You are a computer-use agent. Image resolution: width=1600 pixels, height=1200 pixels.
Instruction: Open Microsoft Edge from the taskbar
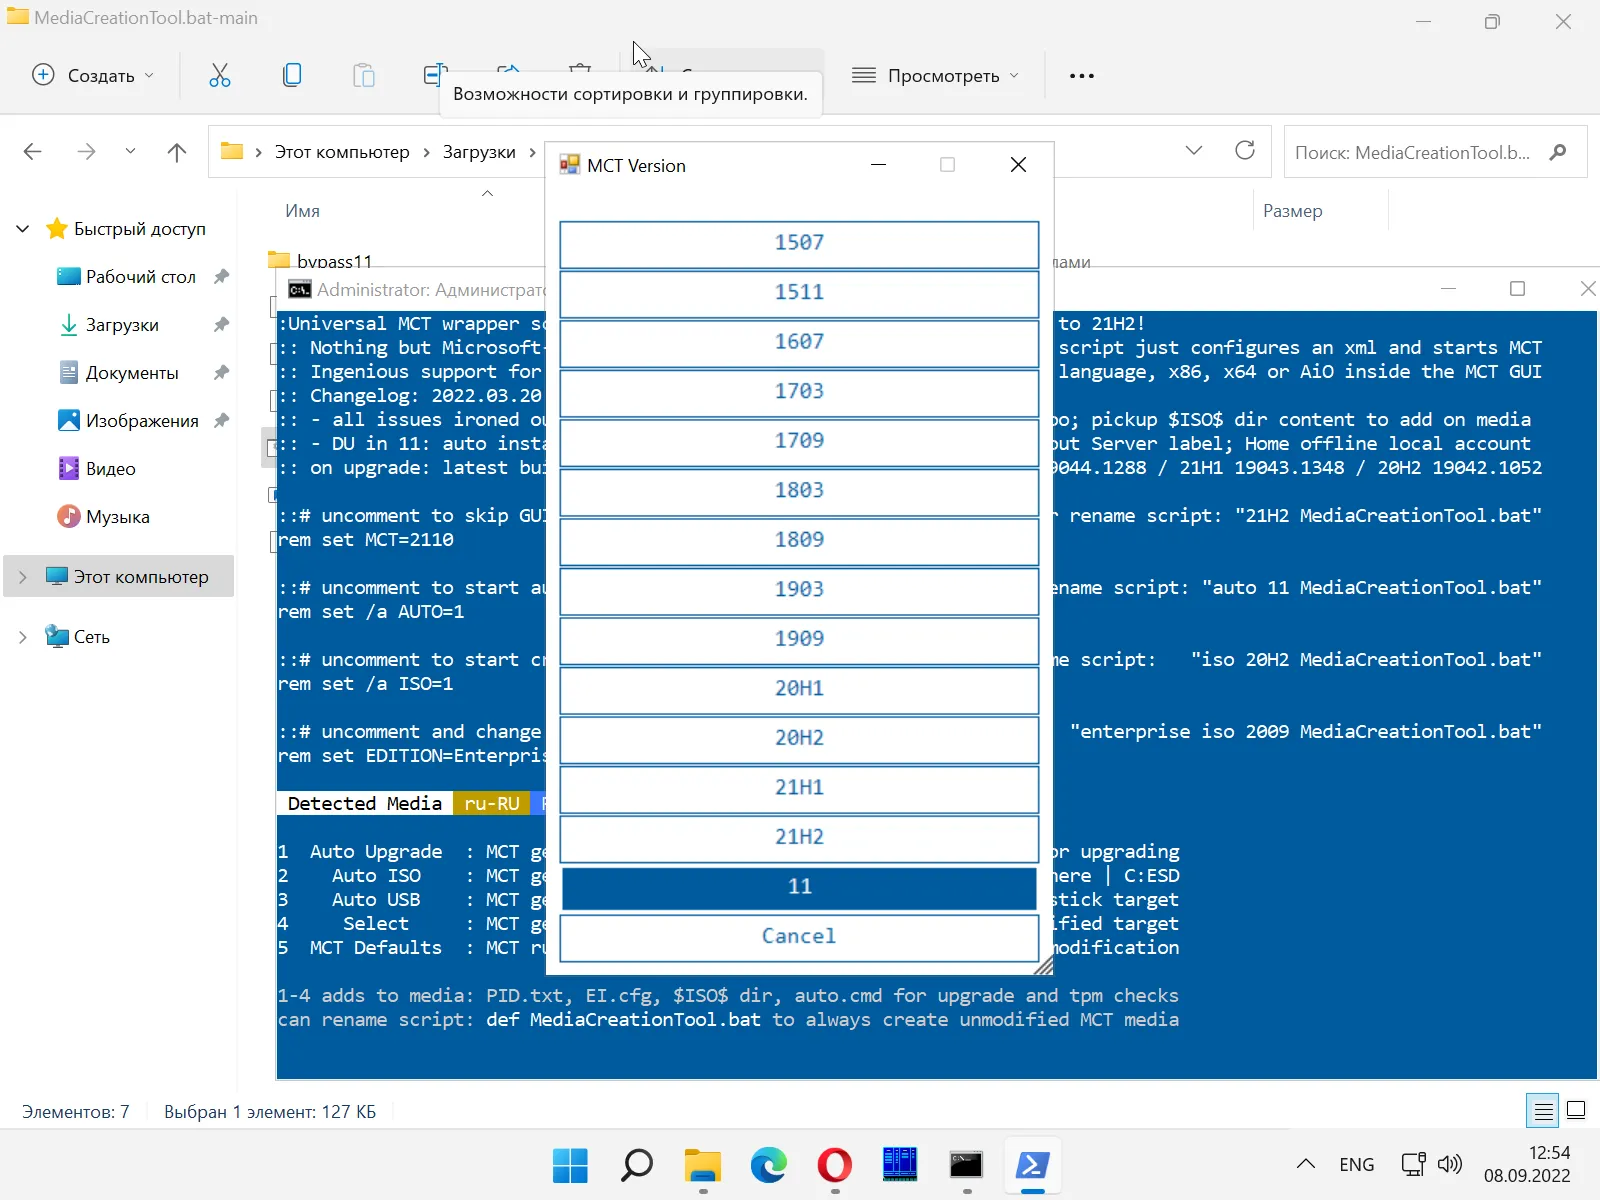tap(768, 1165)
